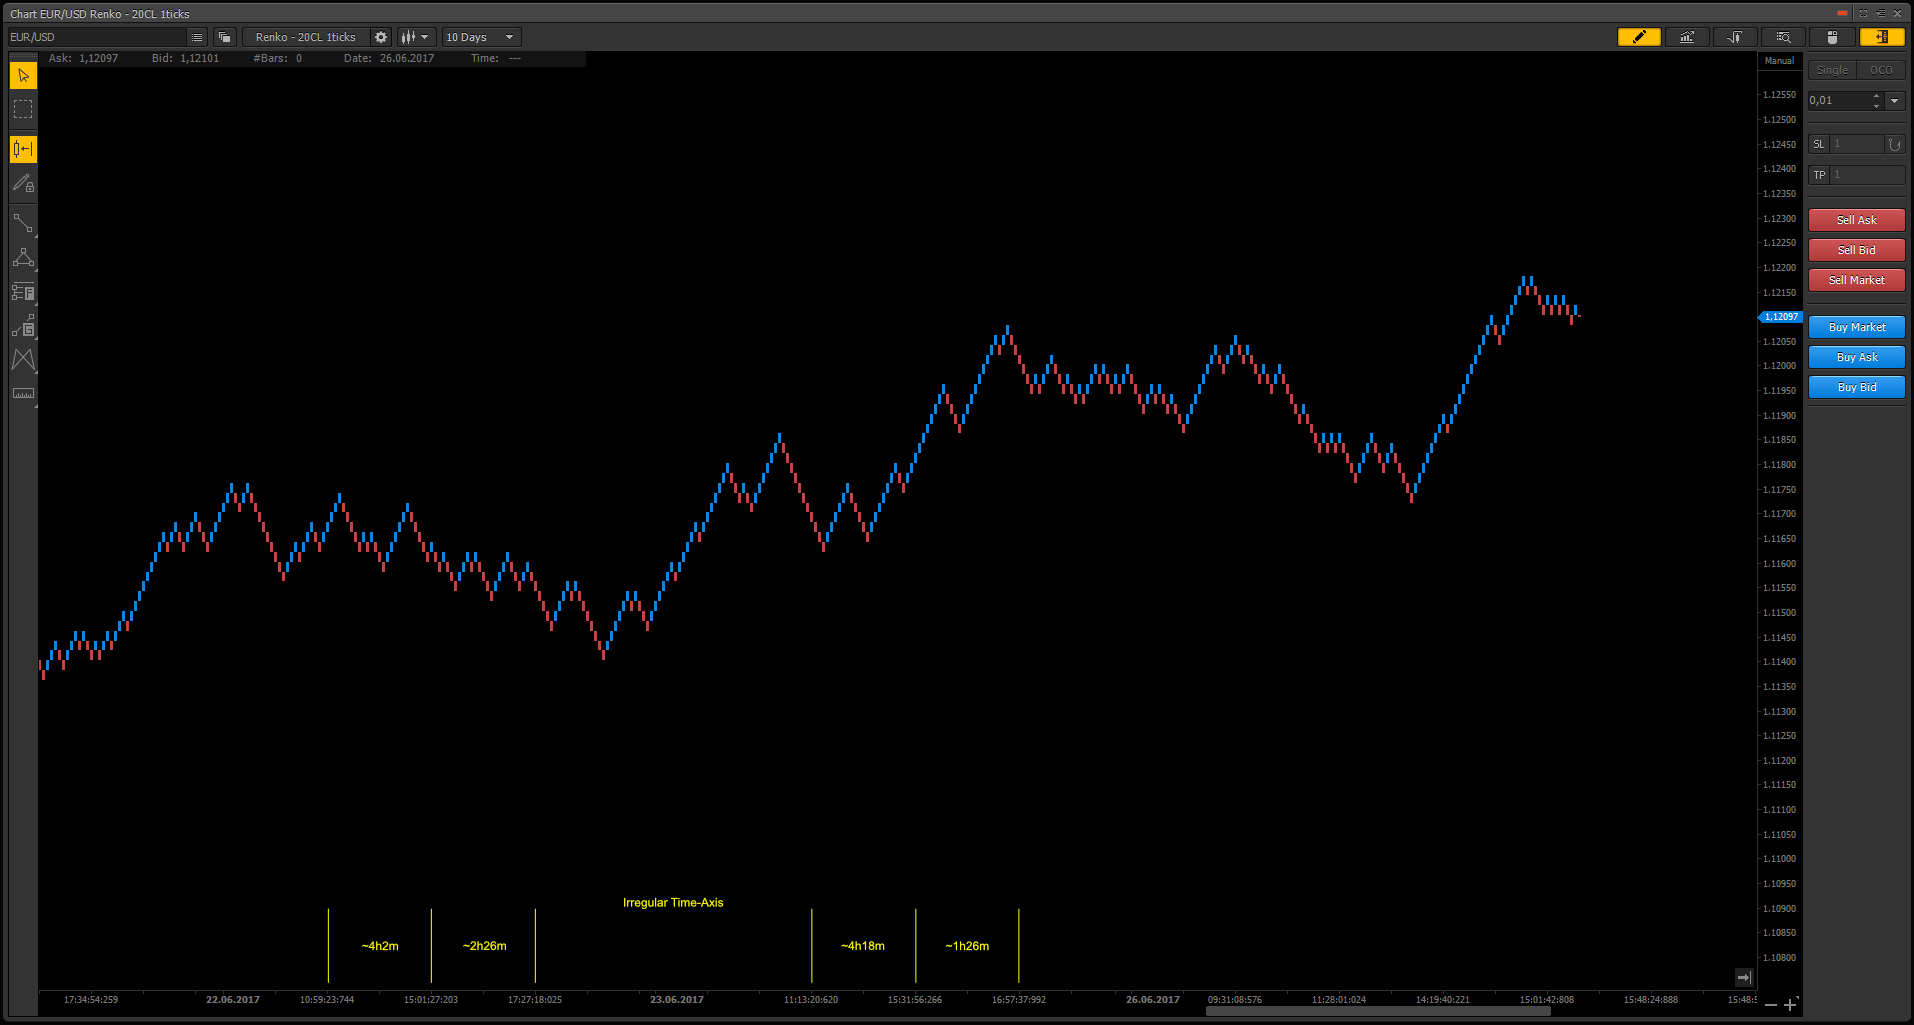Toggle the yellow pencil drawing toolbar button
Screen dimensions: 1914x1025
point(1639,37)
